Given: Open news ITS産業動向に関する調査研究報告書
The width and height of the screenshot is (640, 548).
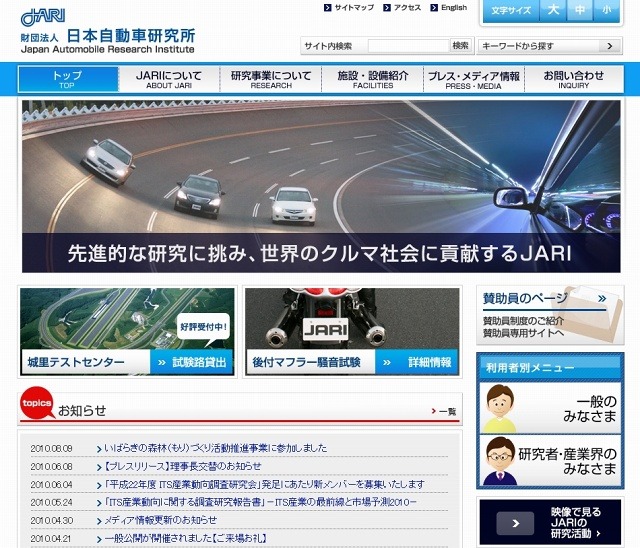Looking at the screenshot, I should (x=260, y=502).
